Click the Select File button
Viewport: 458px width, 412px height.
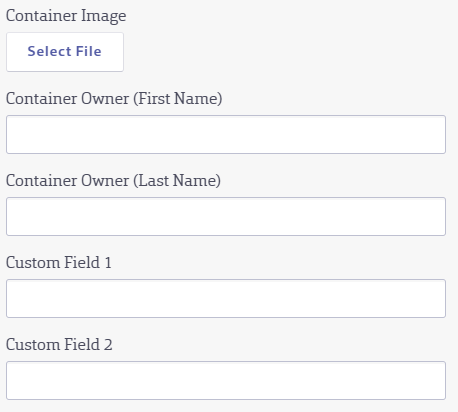(65, 52)
